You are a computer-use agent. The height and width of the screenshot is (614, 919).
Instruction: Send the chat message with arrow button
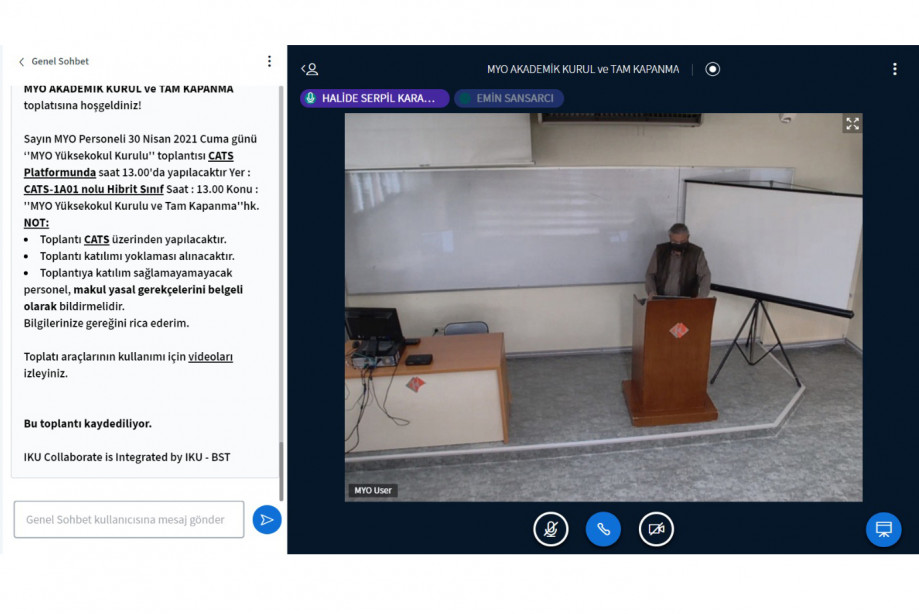click(x=266, y=519)
